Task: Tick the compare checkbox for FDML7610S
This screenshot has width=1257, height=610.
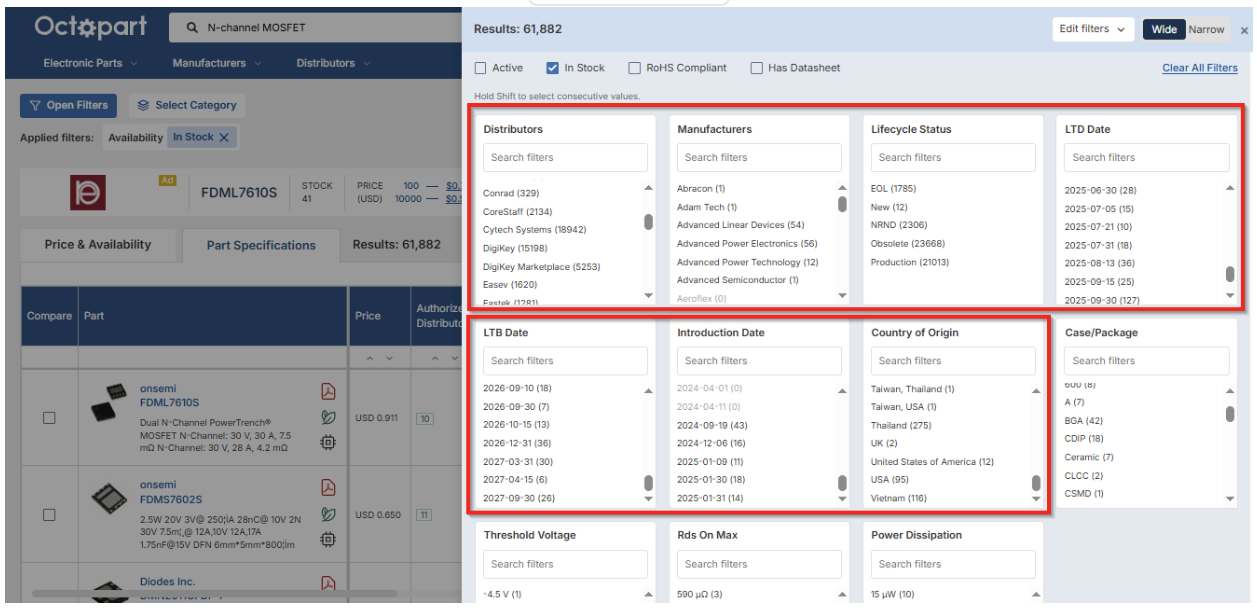Action: pos(49,418)
